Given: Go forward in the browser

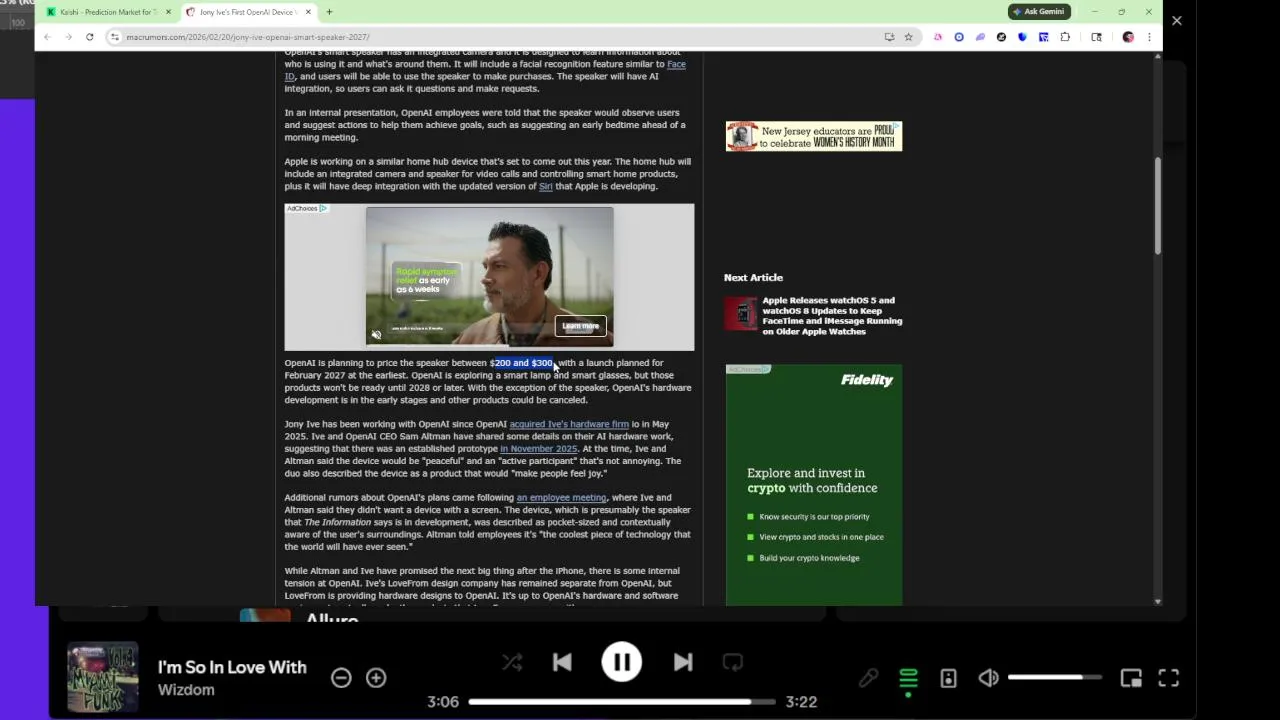Looking at the screenshot, I should pos(68,37).
